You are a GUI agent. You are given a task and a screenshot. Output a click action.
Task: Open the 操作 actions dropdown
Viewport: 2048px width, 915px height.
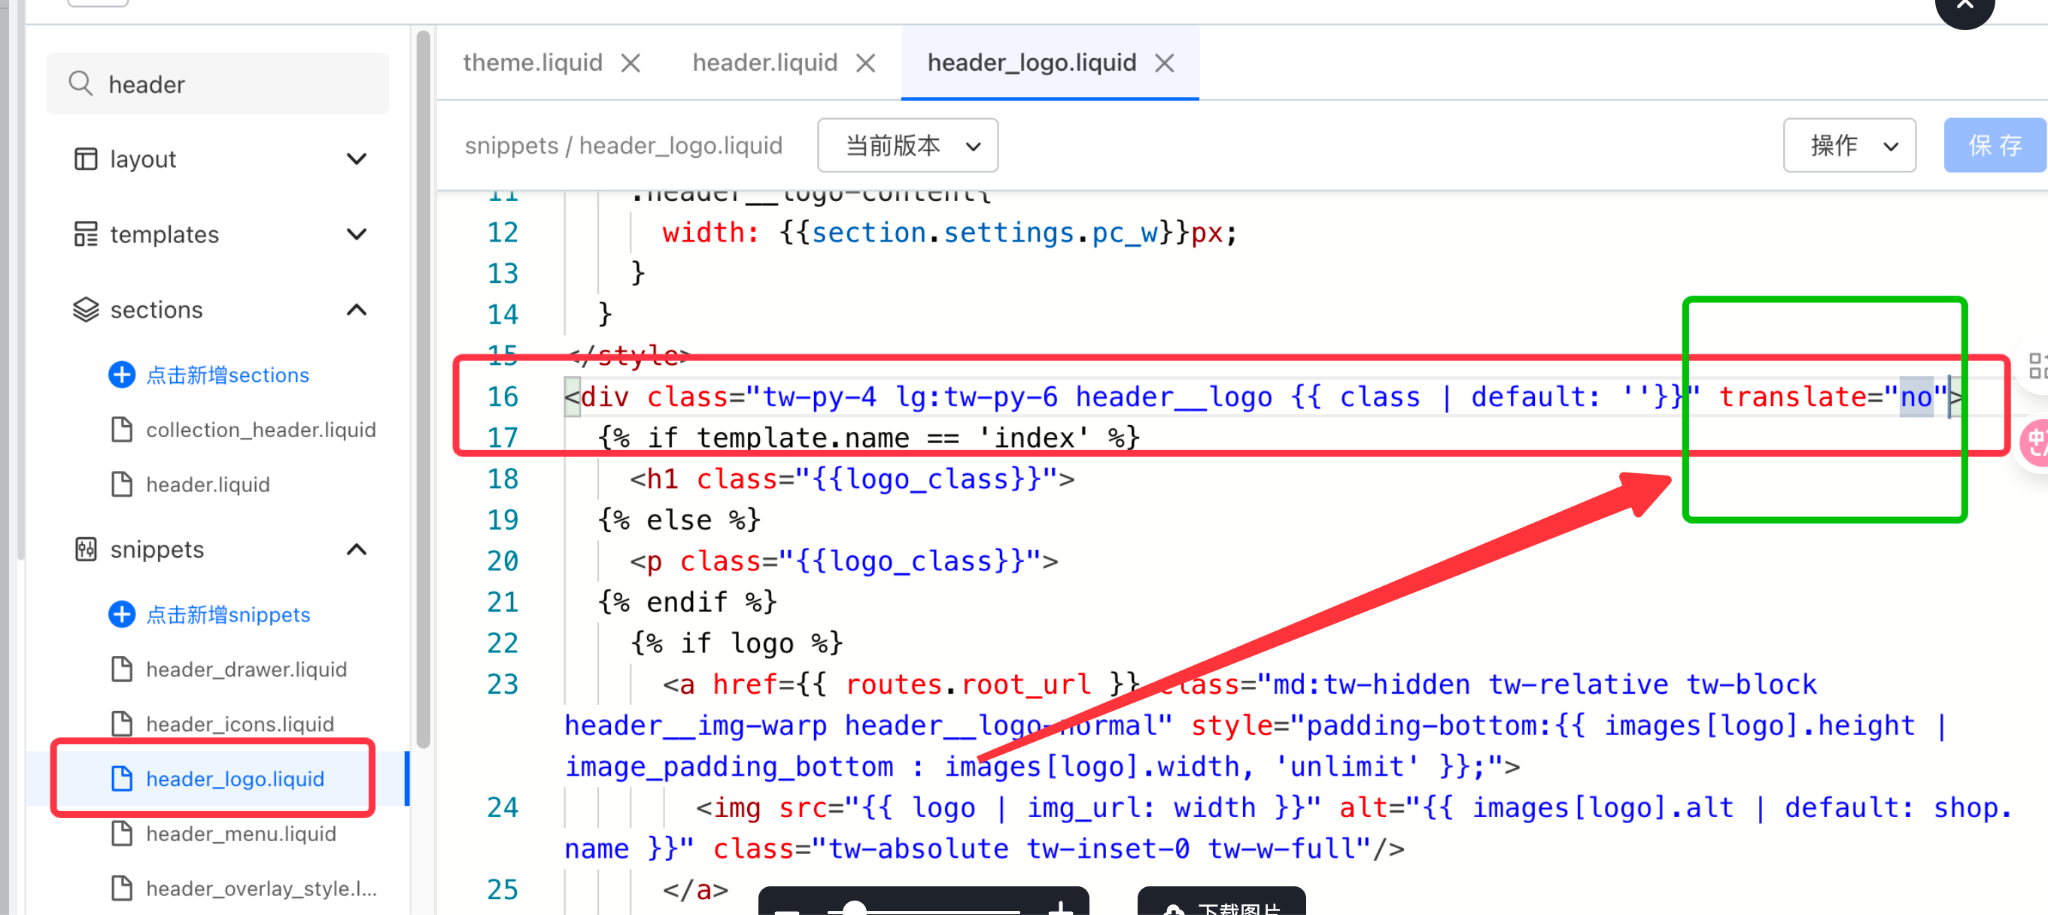(1849, 146)
